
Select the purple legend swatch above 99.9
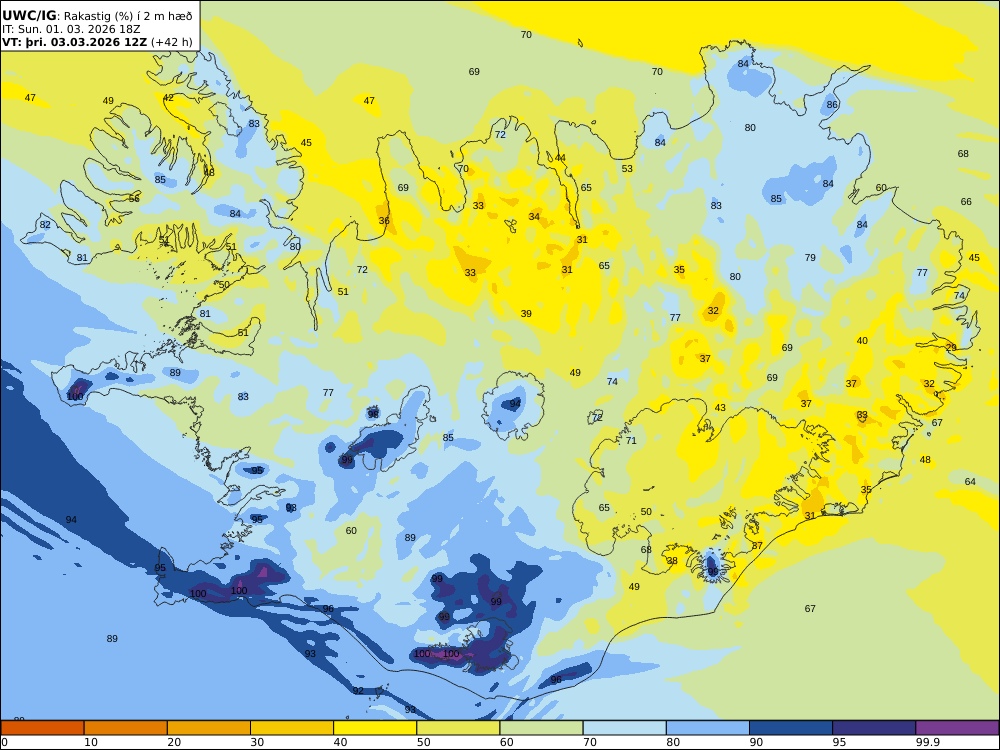click(957, 728)
